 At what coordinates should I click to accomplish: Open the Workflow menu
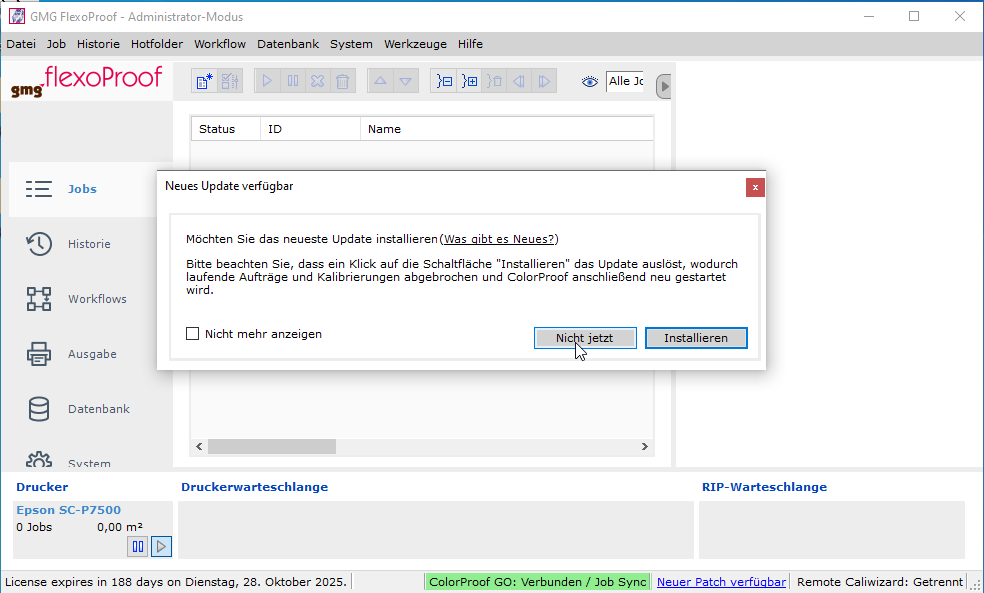click(220, 44)
